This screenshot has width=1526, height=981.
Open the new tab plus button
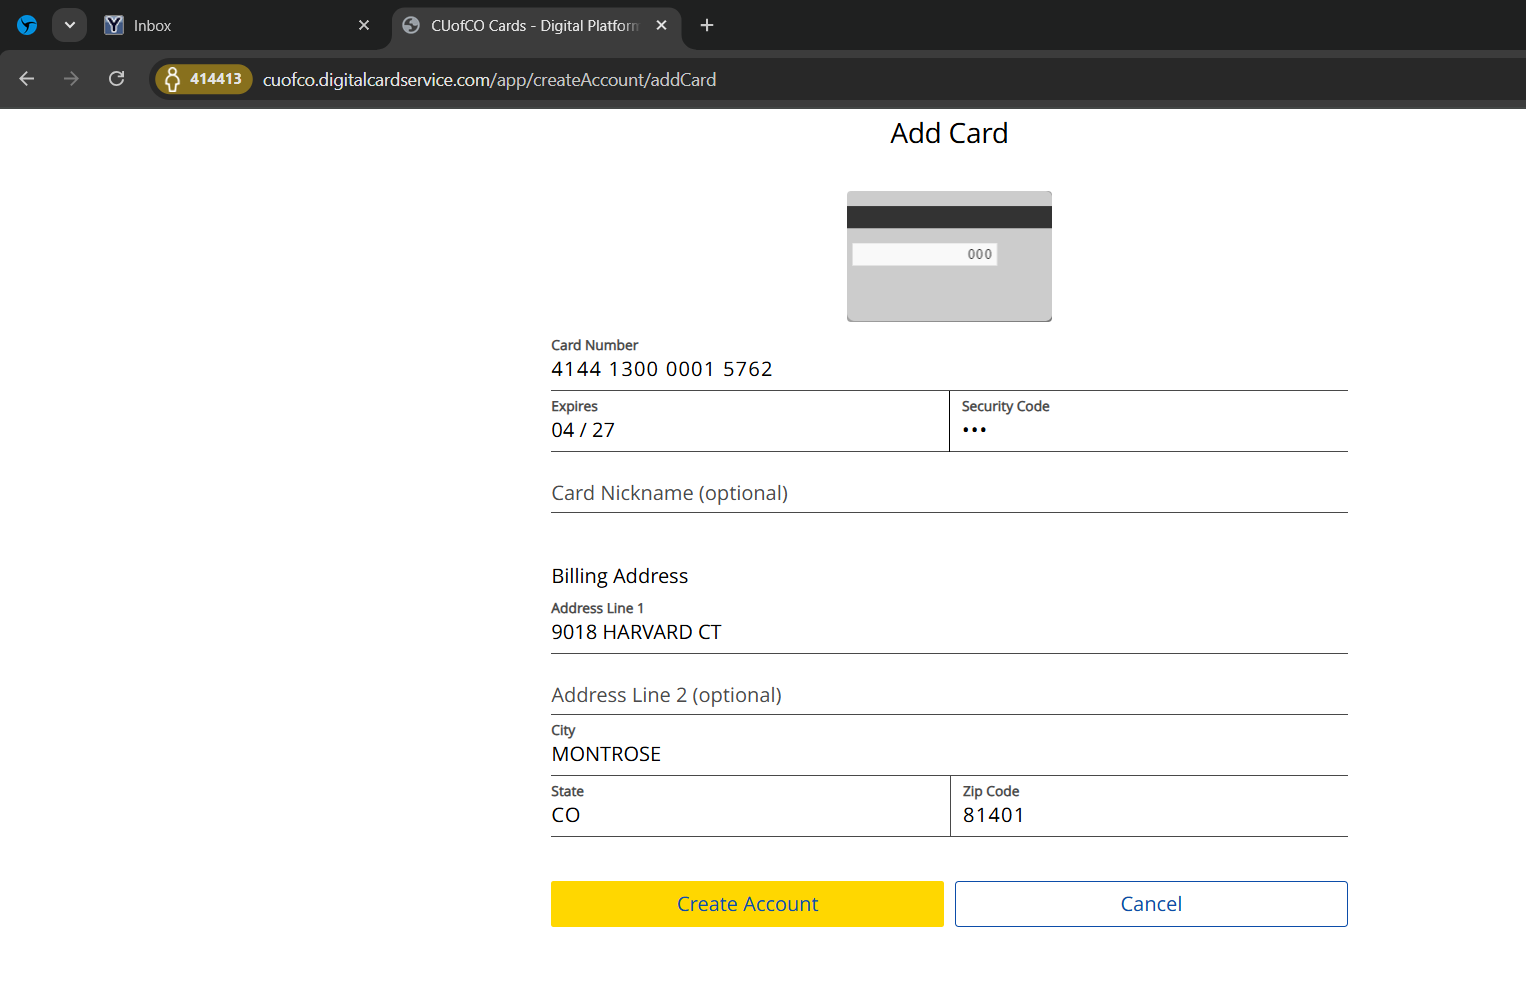click(707, 25)
